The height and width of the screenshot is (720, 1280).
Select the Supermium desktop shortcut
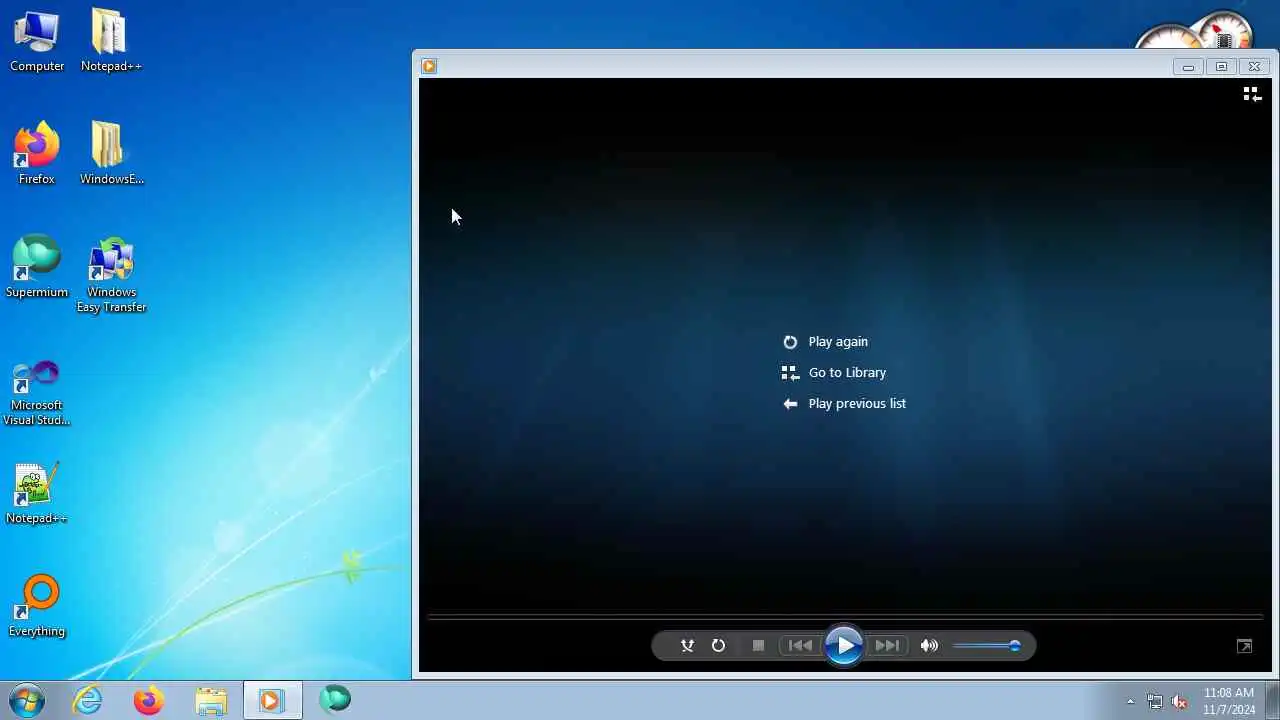point(37,267)
